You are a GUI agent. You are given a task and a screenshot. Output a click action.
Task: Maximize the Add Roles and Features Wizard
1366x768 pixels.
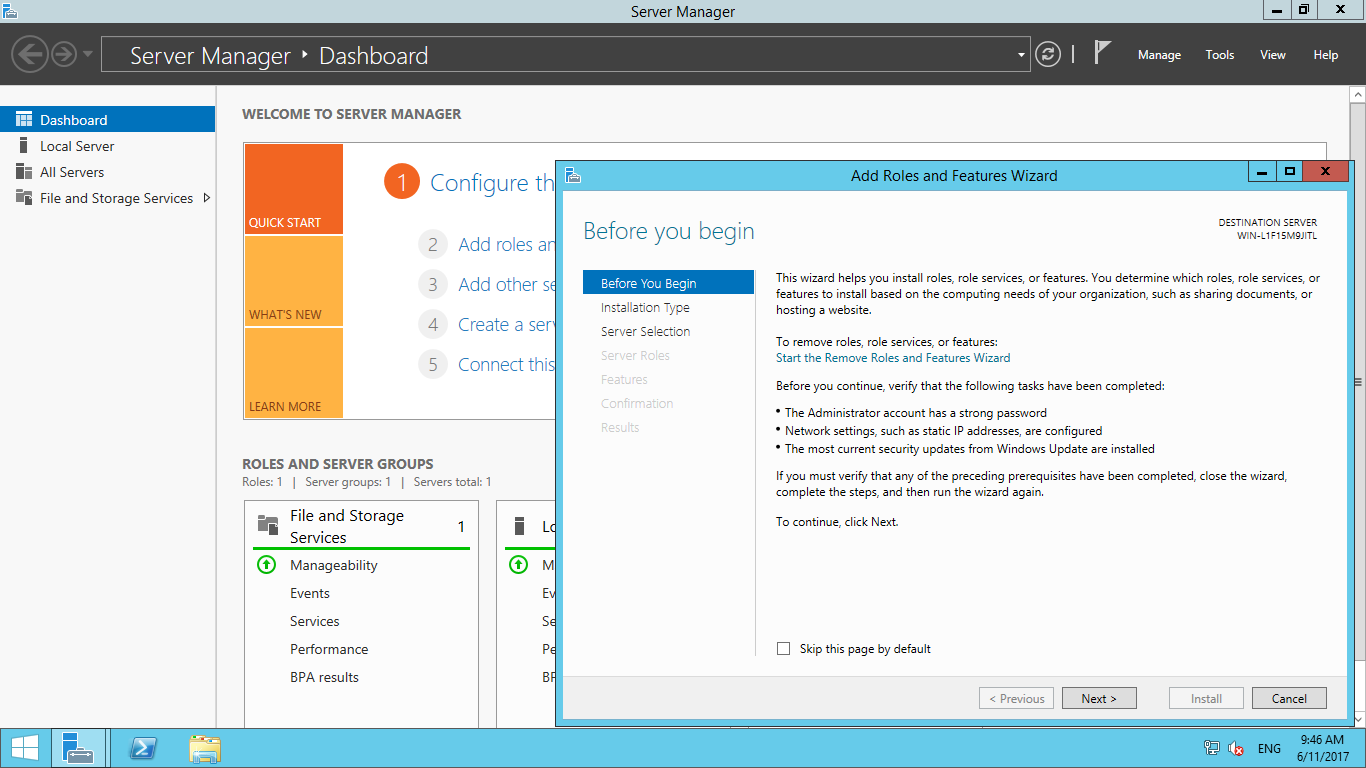tap(1290, 172)
